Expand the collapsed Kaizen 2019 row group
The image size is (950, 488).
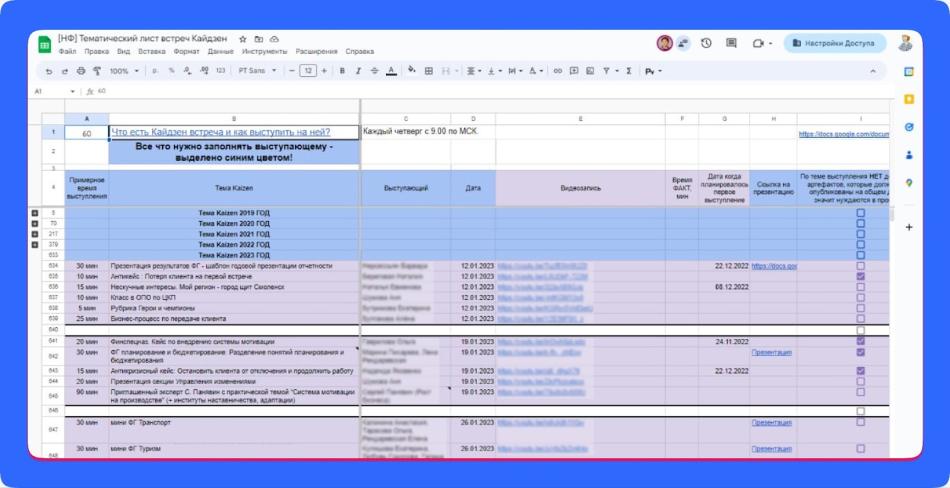(x=35, y=213)
